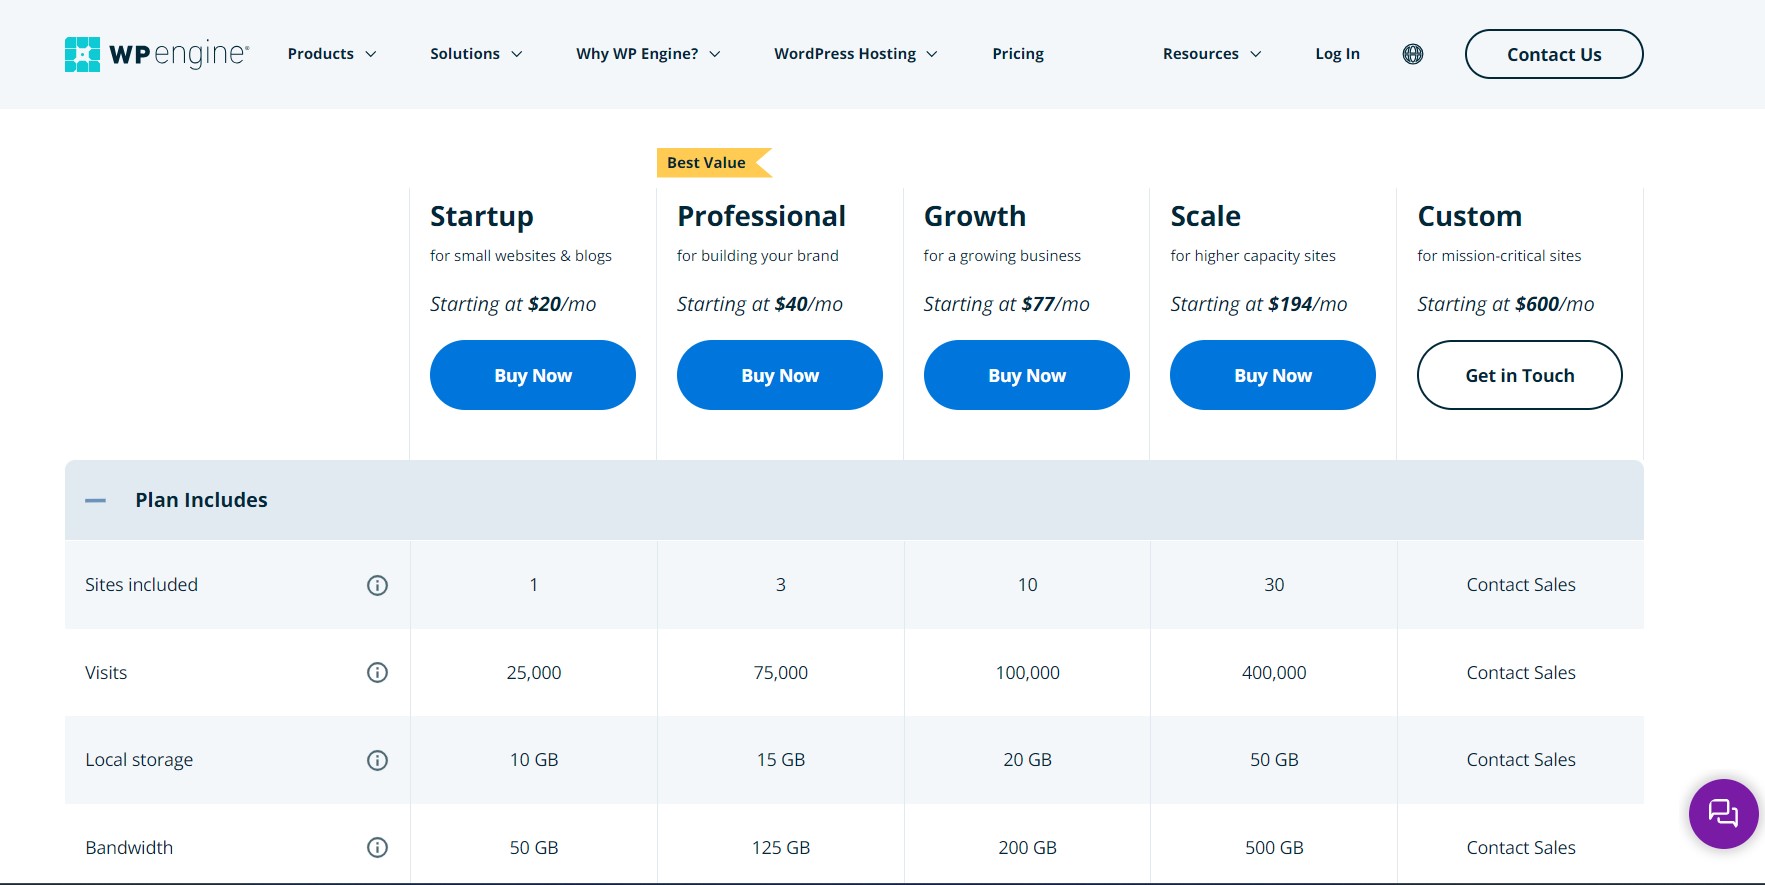Click 'Starting at $77/mo' price text
The width and height of the screenshot is (1765, 885).
(1007, 304)
